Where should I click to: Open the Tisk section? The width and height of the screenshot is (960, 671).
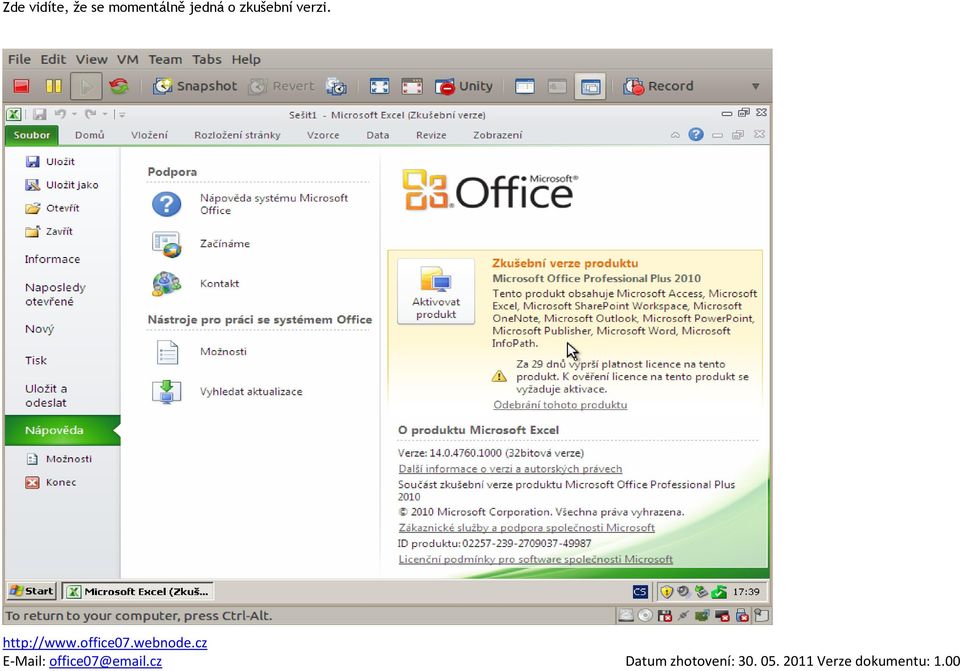coord(36,360)
